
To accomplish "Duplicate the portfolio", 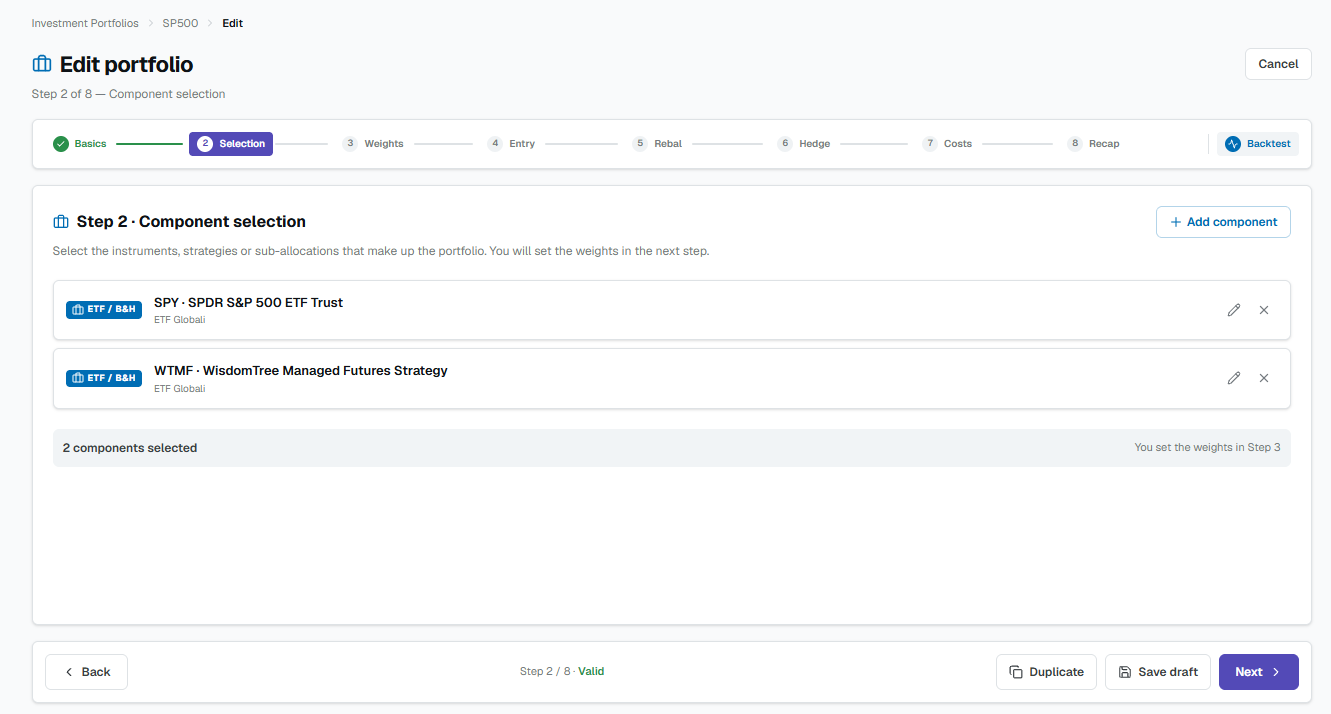I will tap(1046, 672).
